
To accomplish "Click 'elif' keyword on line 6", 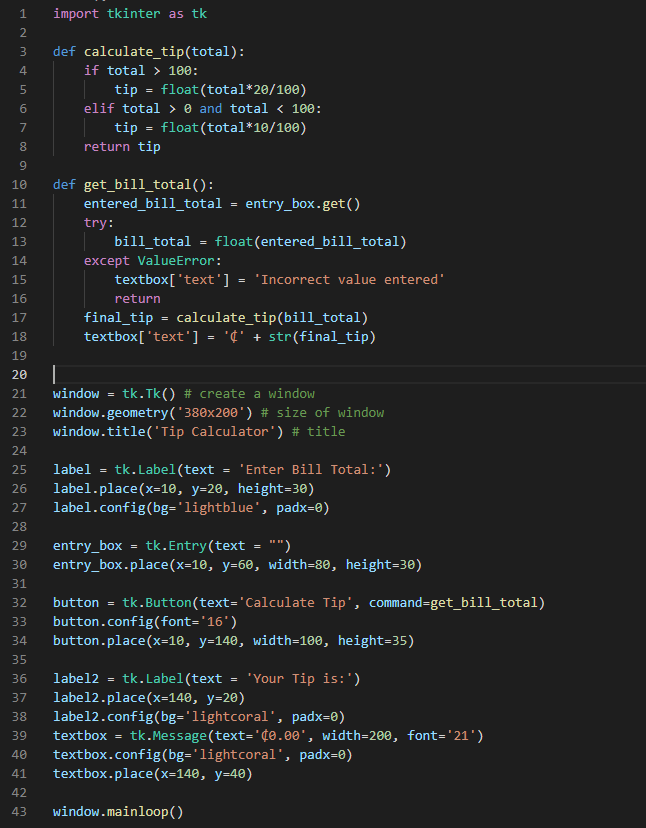I will click(x=99, y=109).
